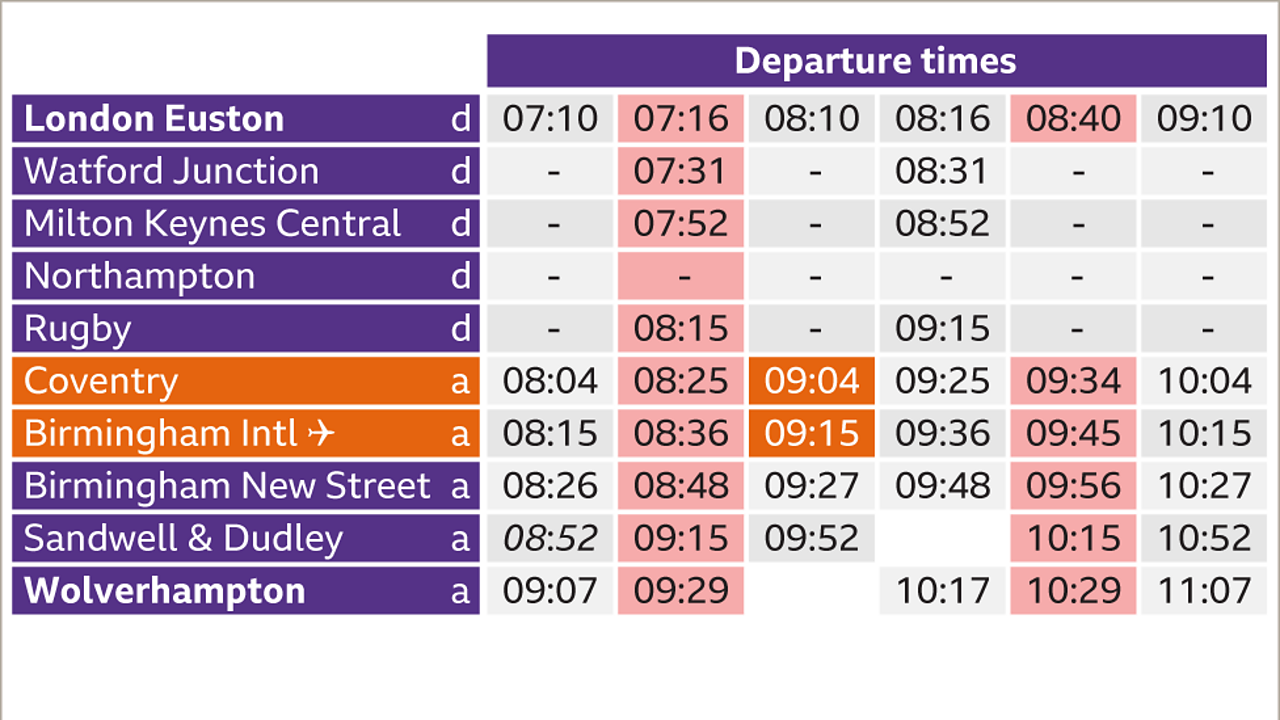Click the Milton Keynes Central row label
Screen dimensions: 1280x720
(x=212, y=224)
